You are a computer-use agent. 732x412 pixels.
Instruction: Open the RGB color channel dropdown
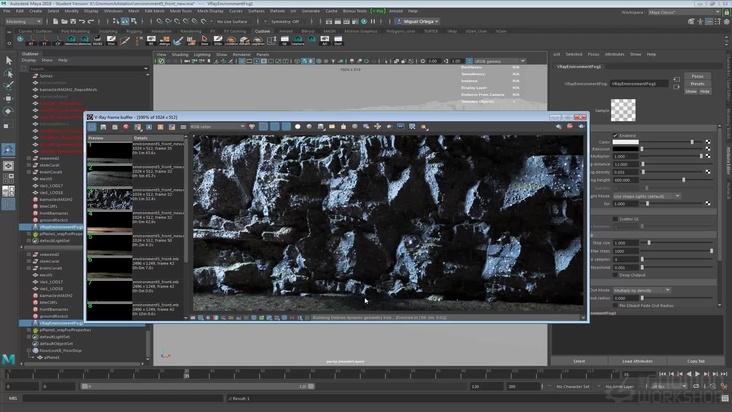point(218,126)
